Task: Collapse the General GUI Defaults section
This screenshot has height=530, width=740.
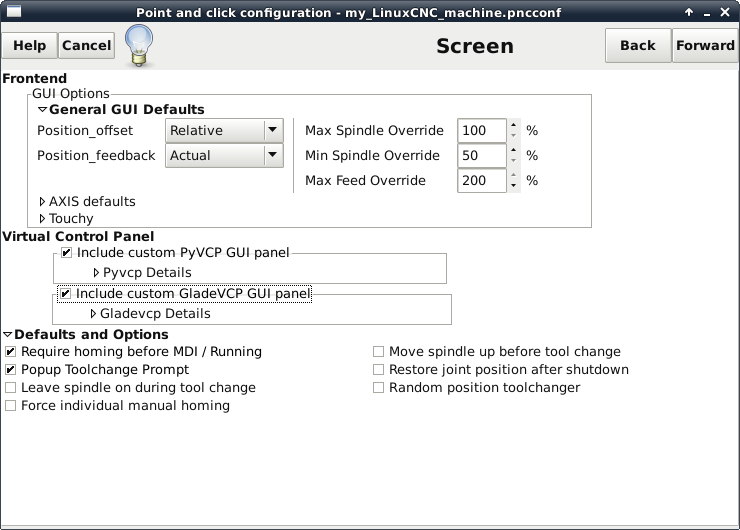Action: pos(43,110)
